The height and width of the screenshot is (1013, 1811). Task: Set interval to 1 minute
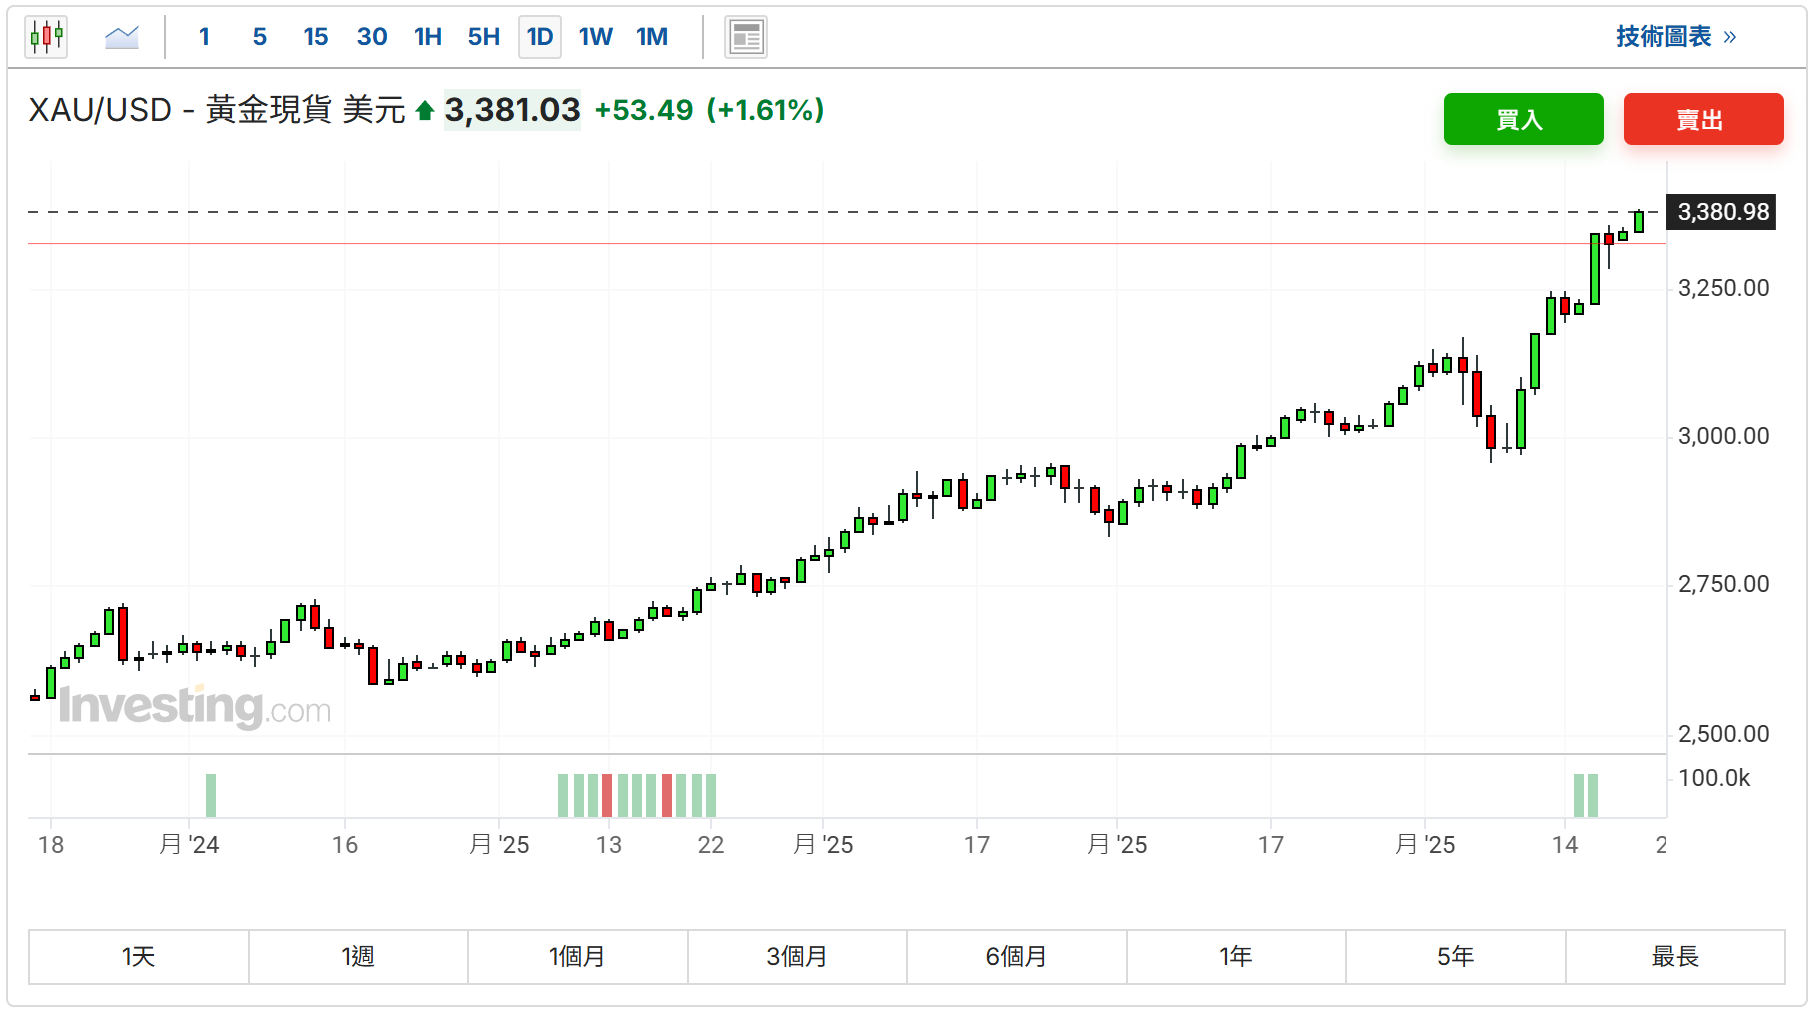pos(204,37)
